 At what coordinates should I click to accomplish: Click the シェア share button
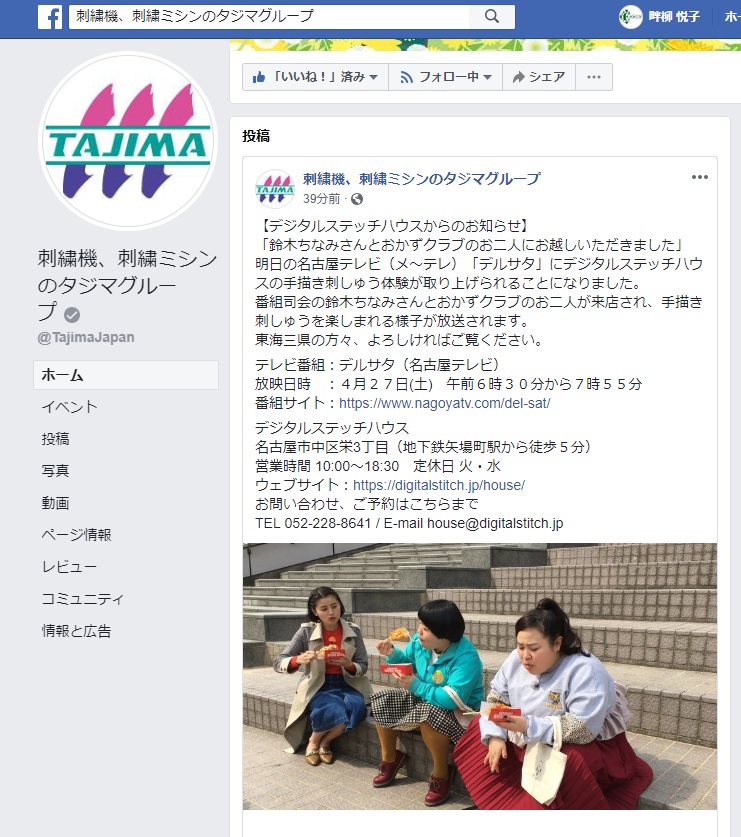pyautogui.click(x=539, y=77)
